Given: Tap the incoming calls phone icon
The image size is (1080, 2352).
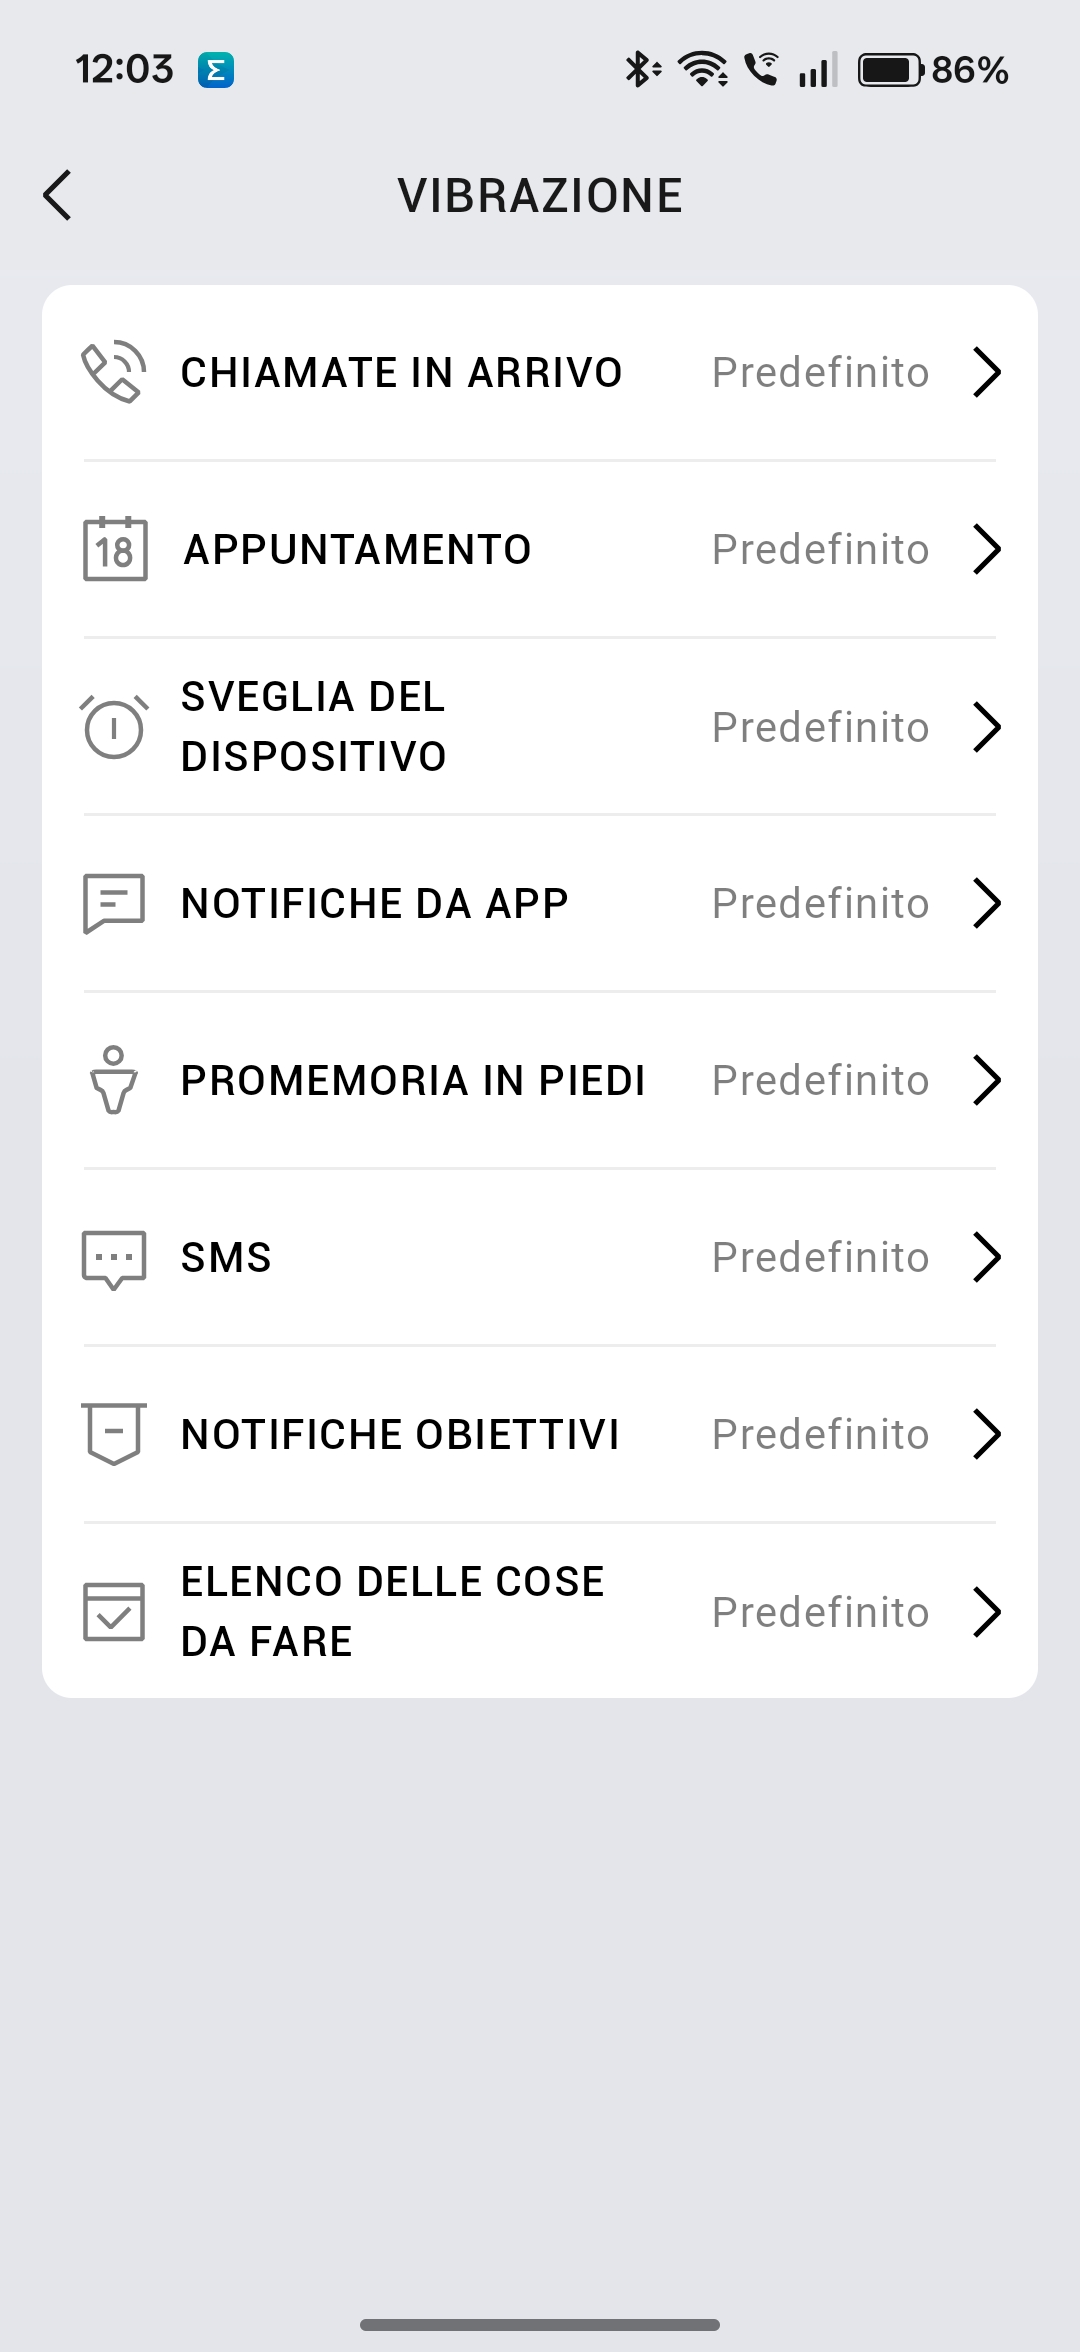Looking at the screenshot, I should coord(114,372).
